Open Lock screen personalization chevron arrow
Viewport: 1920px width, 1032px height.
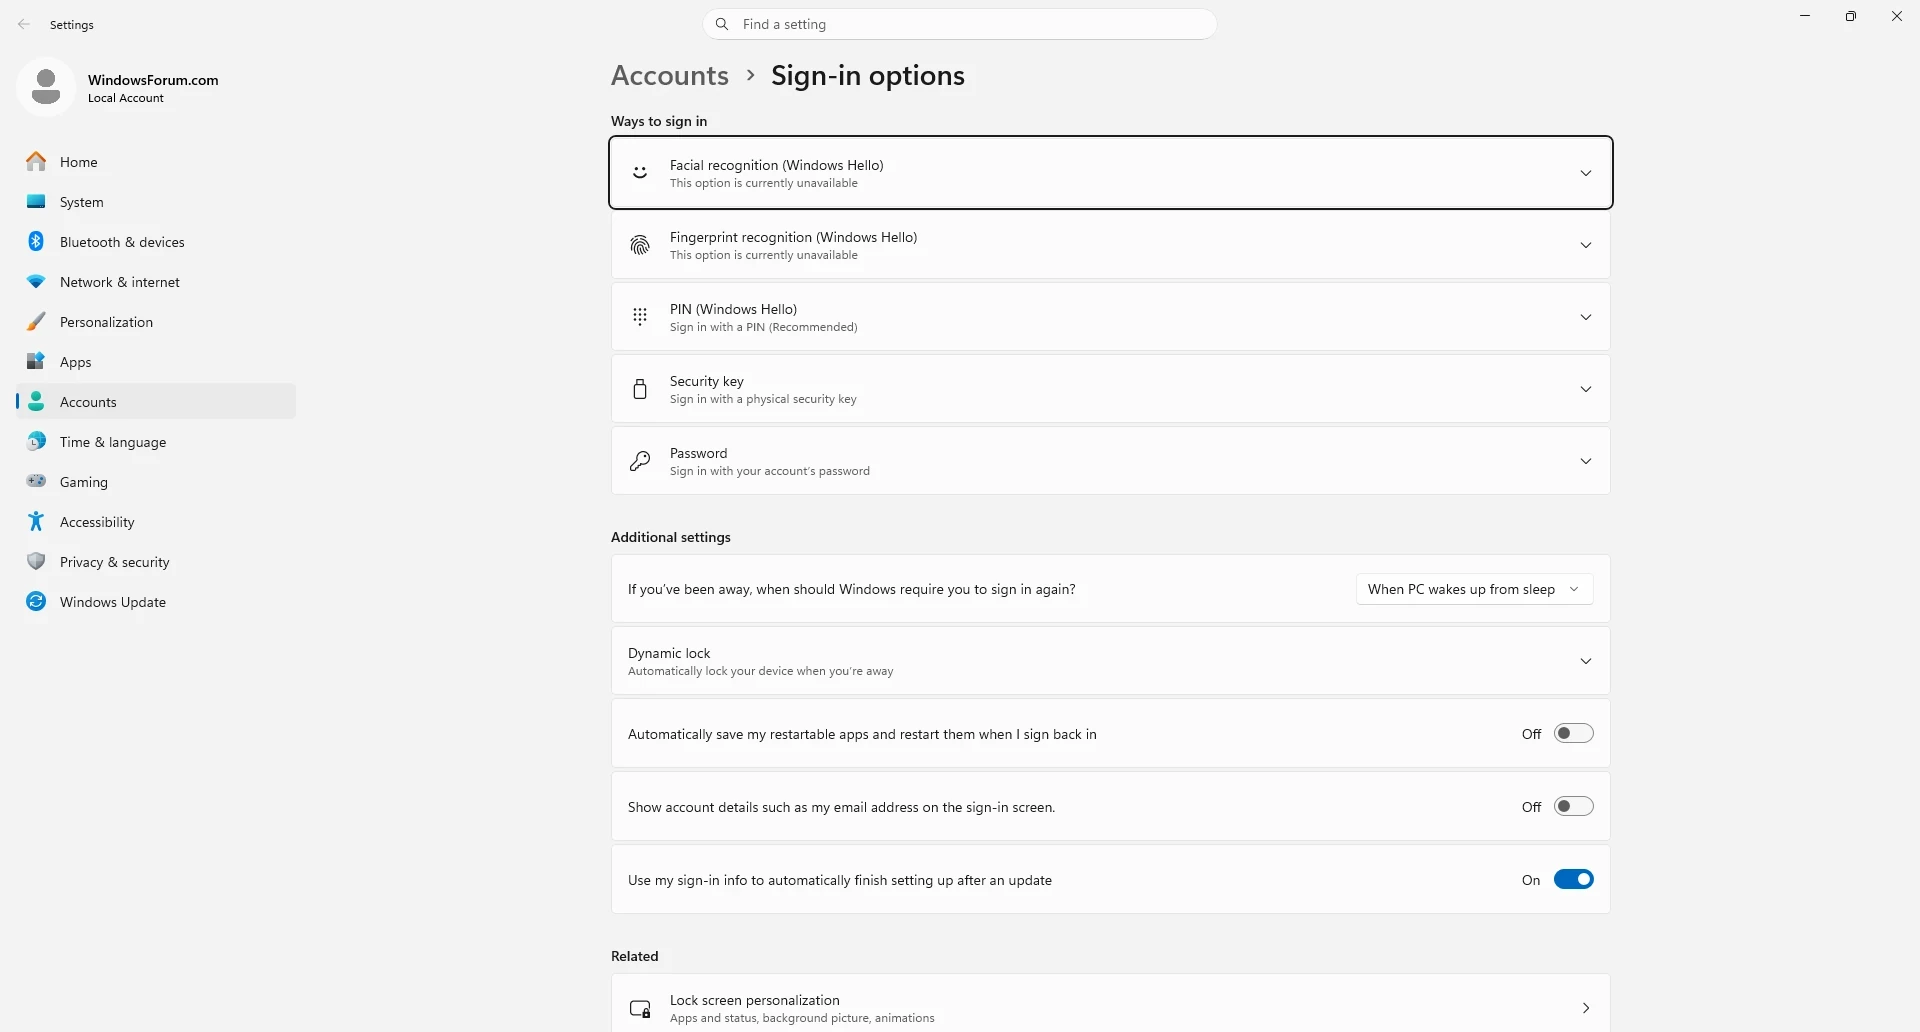coord(1586,1008)
